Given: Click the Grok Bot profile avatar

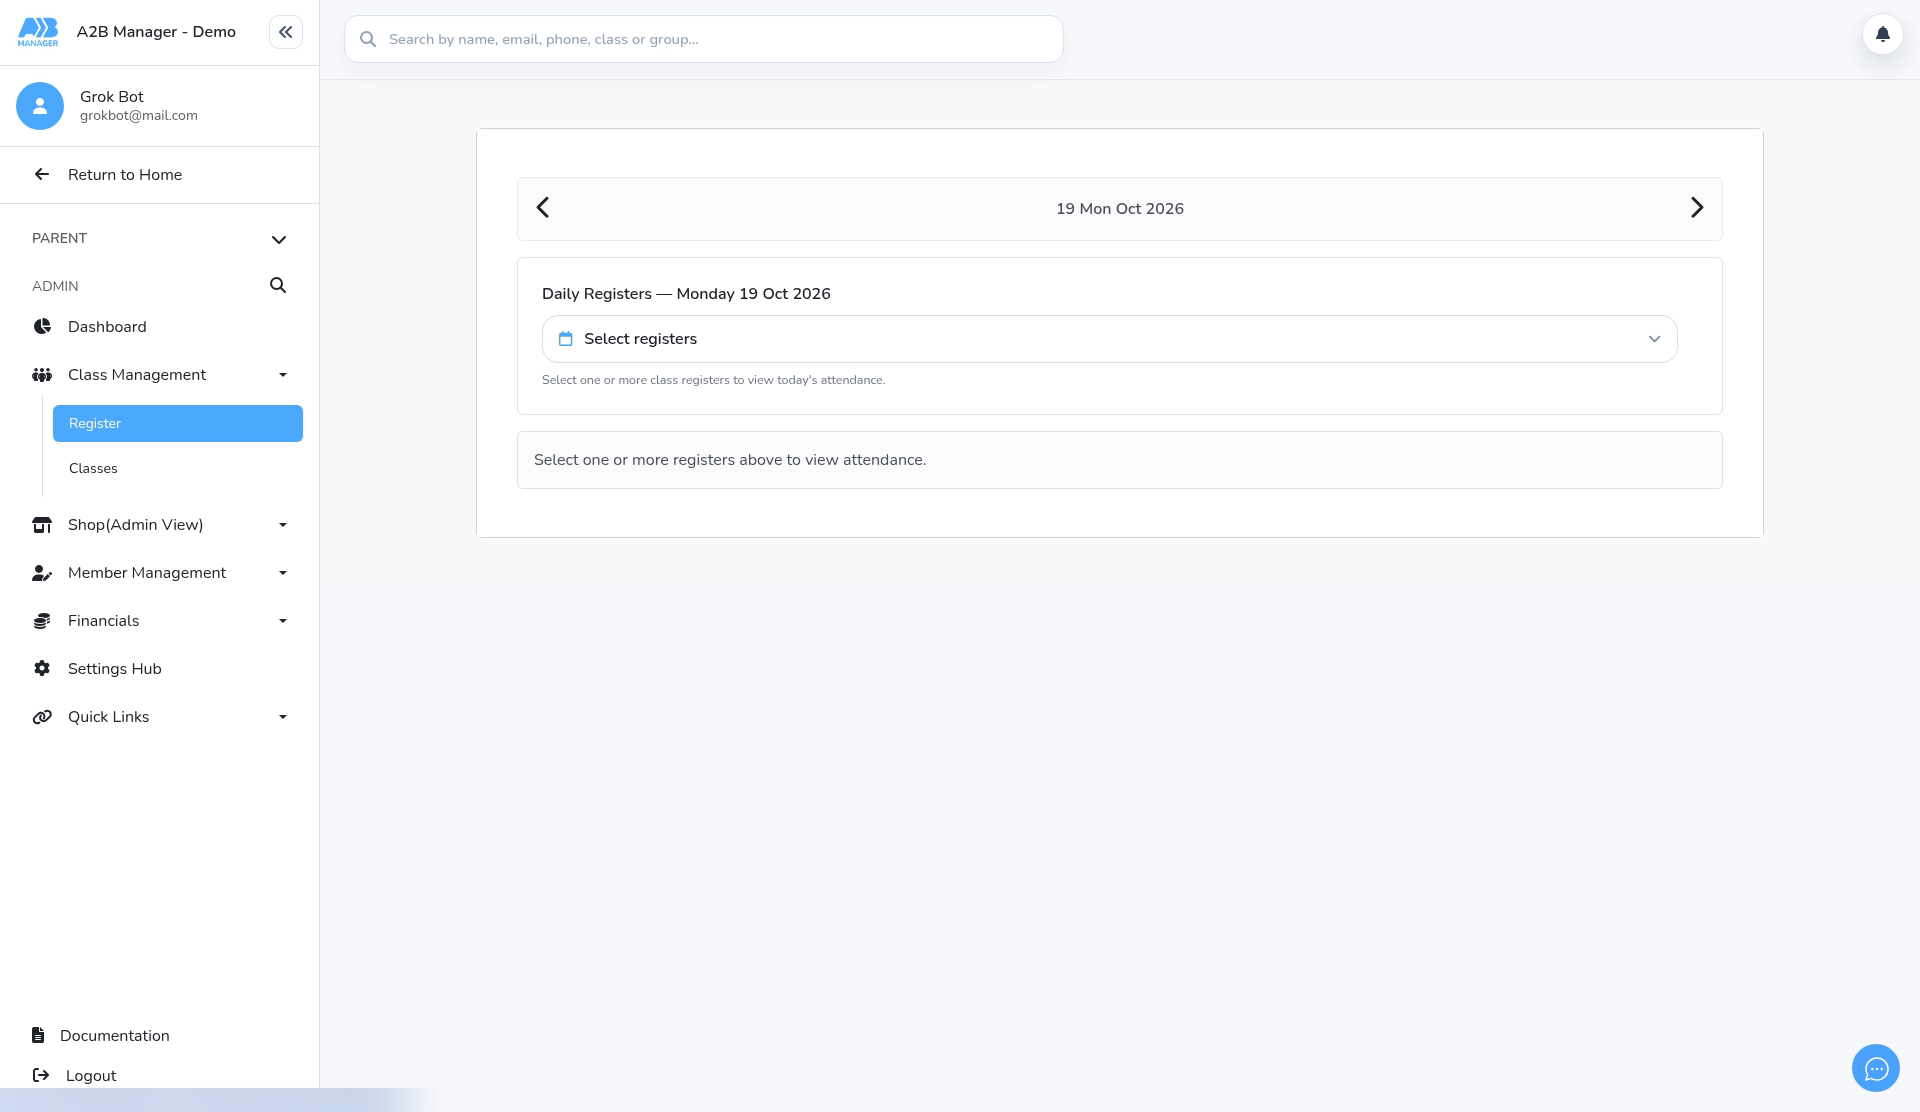Looking at the screenshot, I should point(40,106).
